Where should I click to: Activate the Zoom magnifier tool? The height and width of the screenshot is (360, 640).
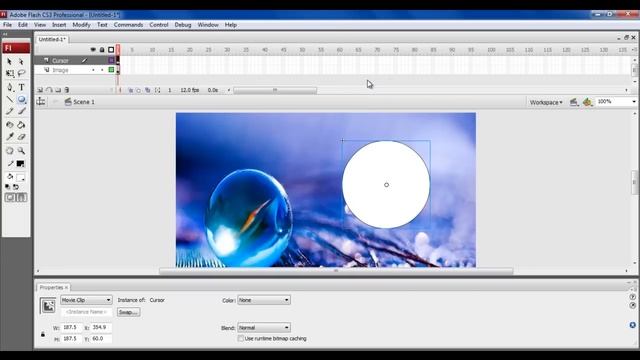[x=21, y=151]
